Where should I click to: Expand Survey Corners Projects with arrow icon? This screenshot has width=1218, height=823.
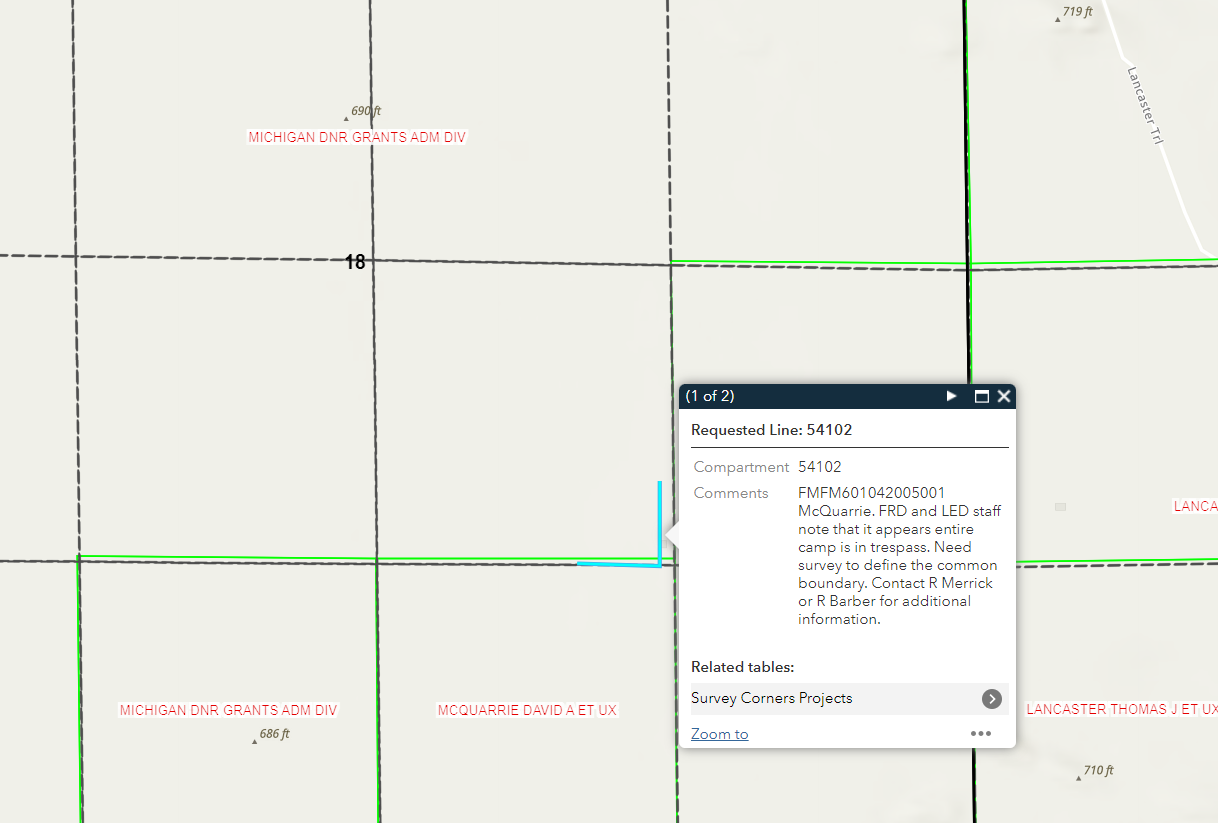coord(991,699)
